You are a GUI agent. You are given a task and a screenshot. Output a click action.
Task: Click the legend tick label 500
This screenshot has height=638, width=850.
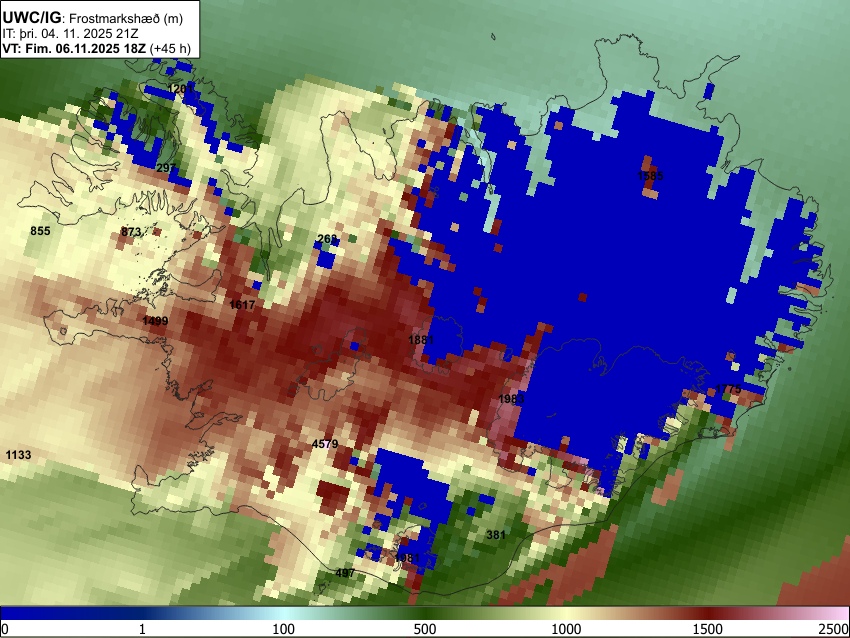coord(424,629)
